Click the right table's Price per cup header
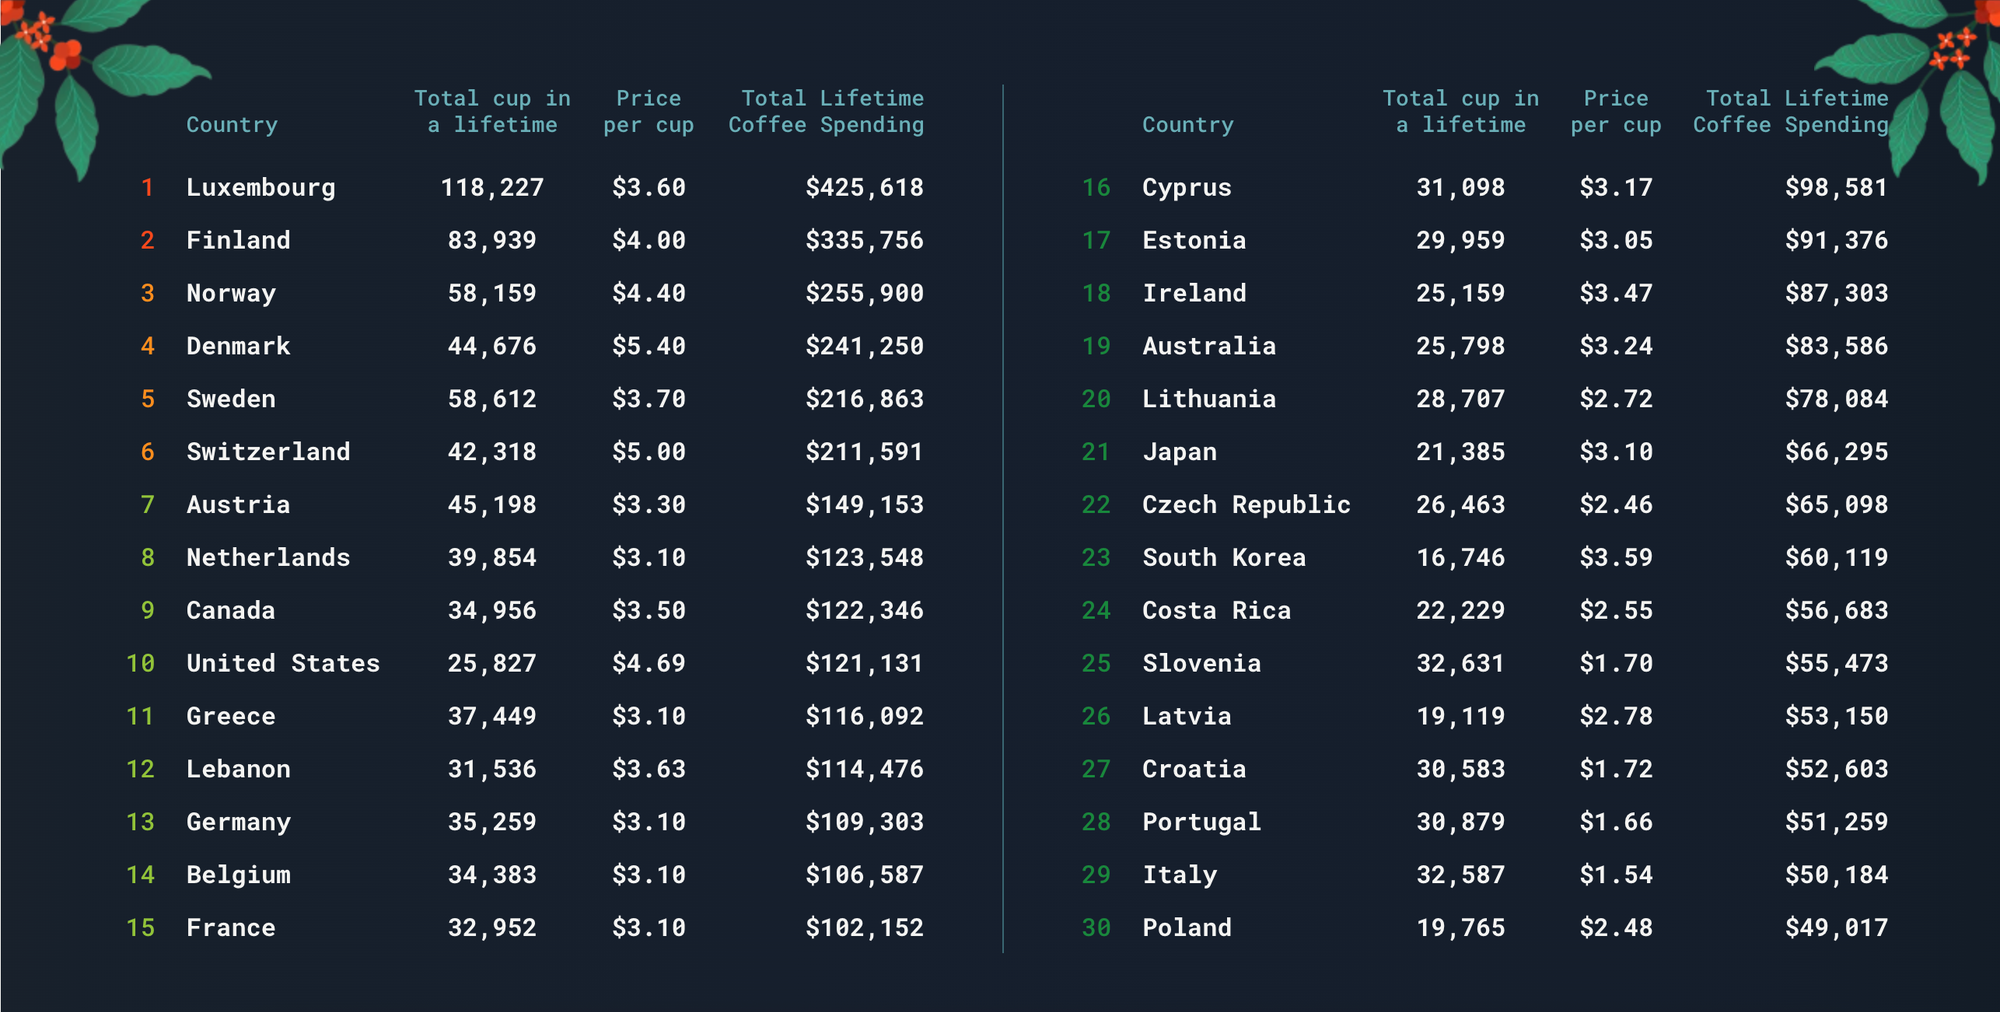 point(1615,112)
